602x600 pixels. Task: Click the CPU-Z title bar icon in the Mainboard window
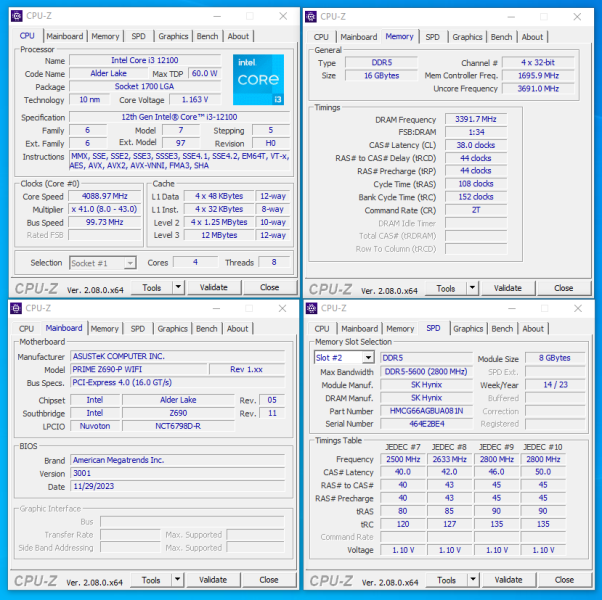(x=14, y=308)
